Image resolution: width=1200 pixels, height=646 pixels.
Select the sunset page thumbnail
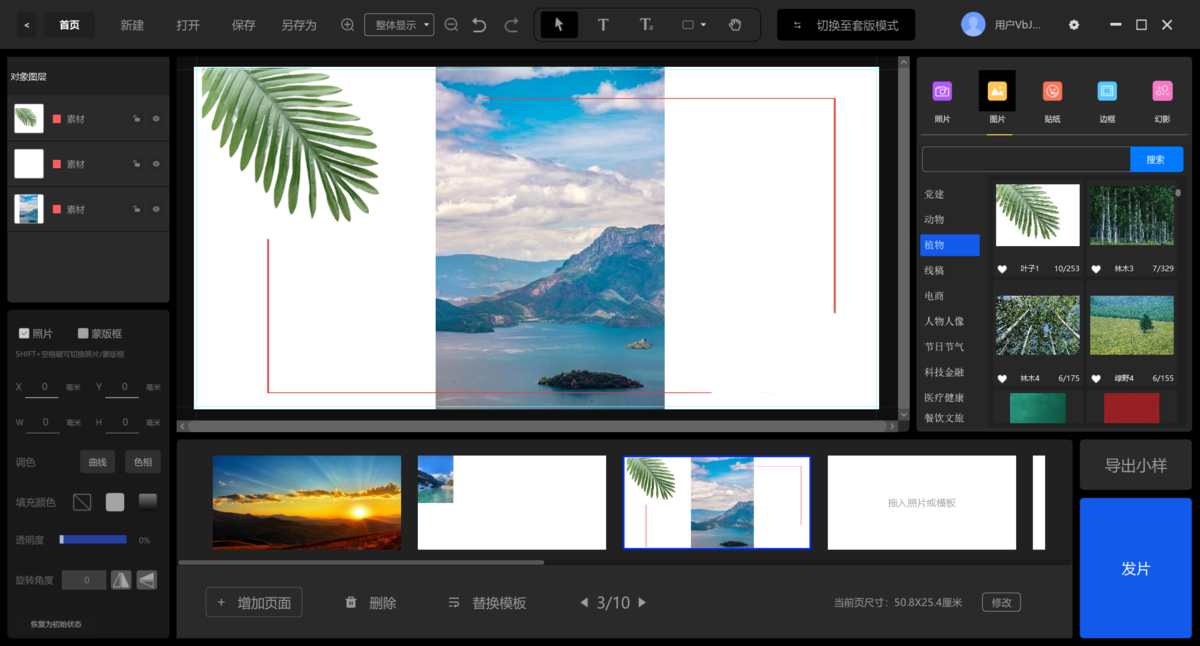click(307, 503)
